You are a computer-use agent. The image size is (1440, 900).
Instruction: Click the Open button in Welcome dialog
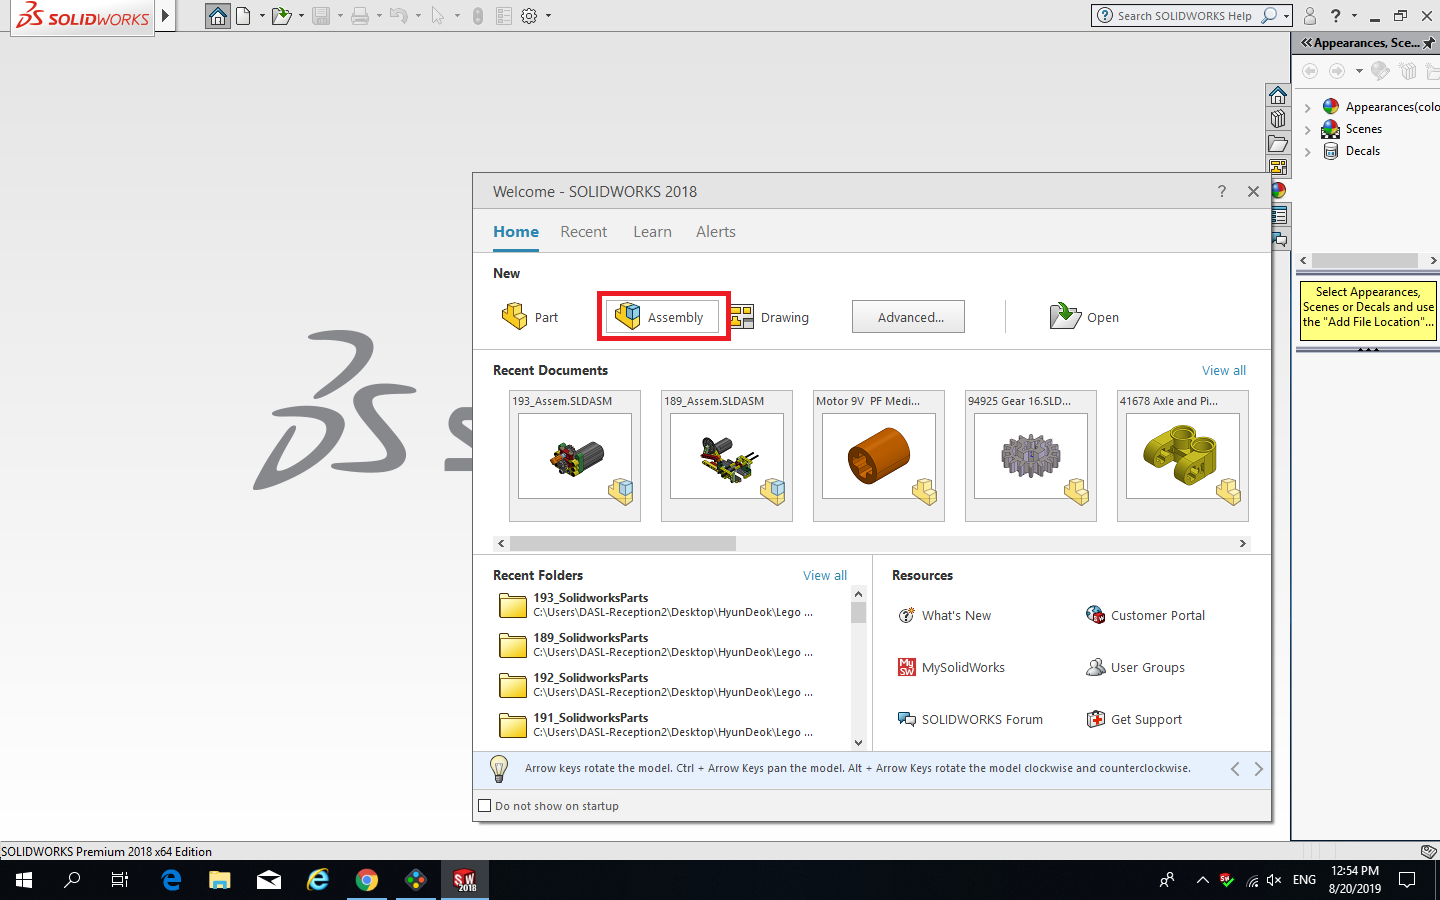[1084, 317]
